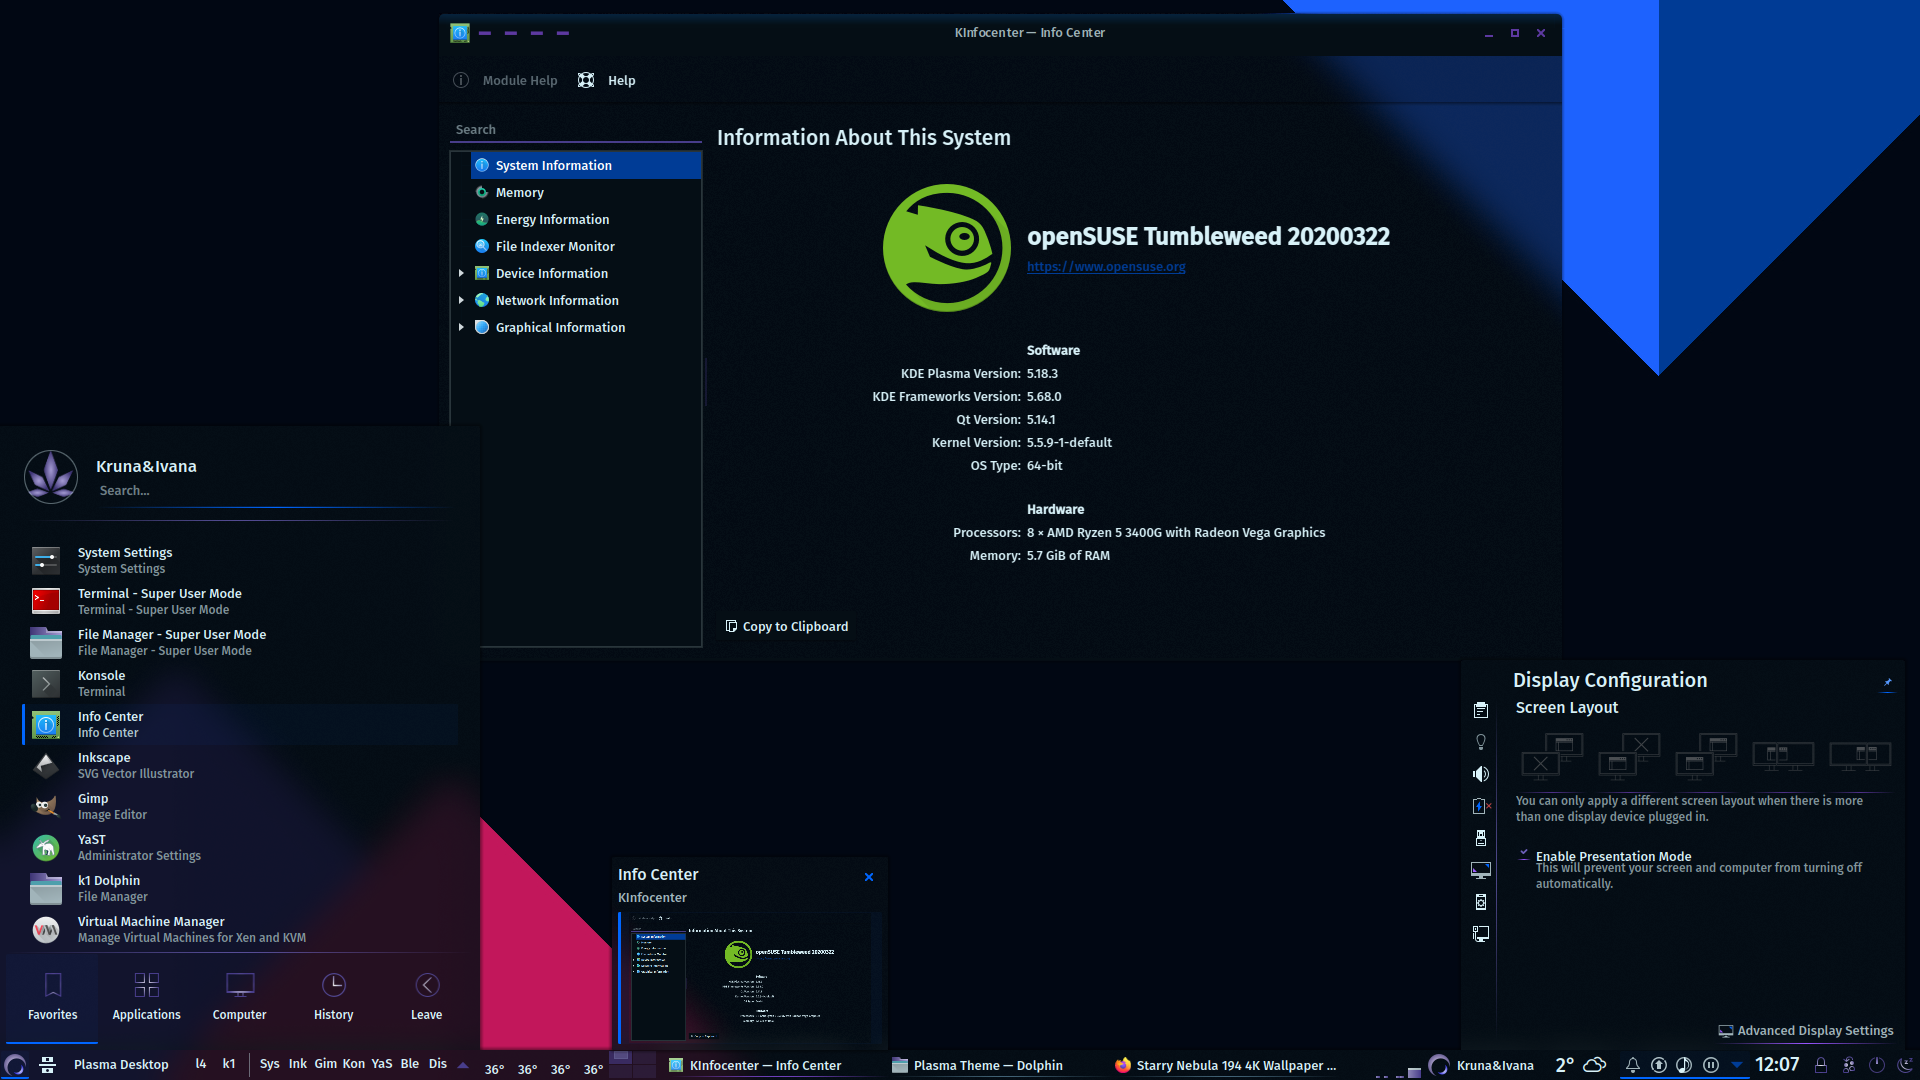The image size is (1920, 1080).
Task: Select Memory in module list
Action: 586,192
